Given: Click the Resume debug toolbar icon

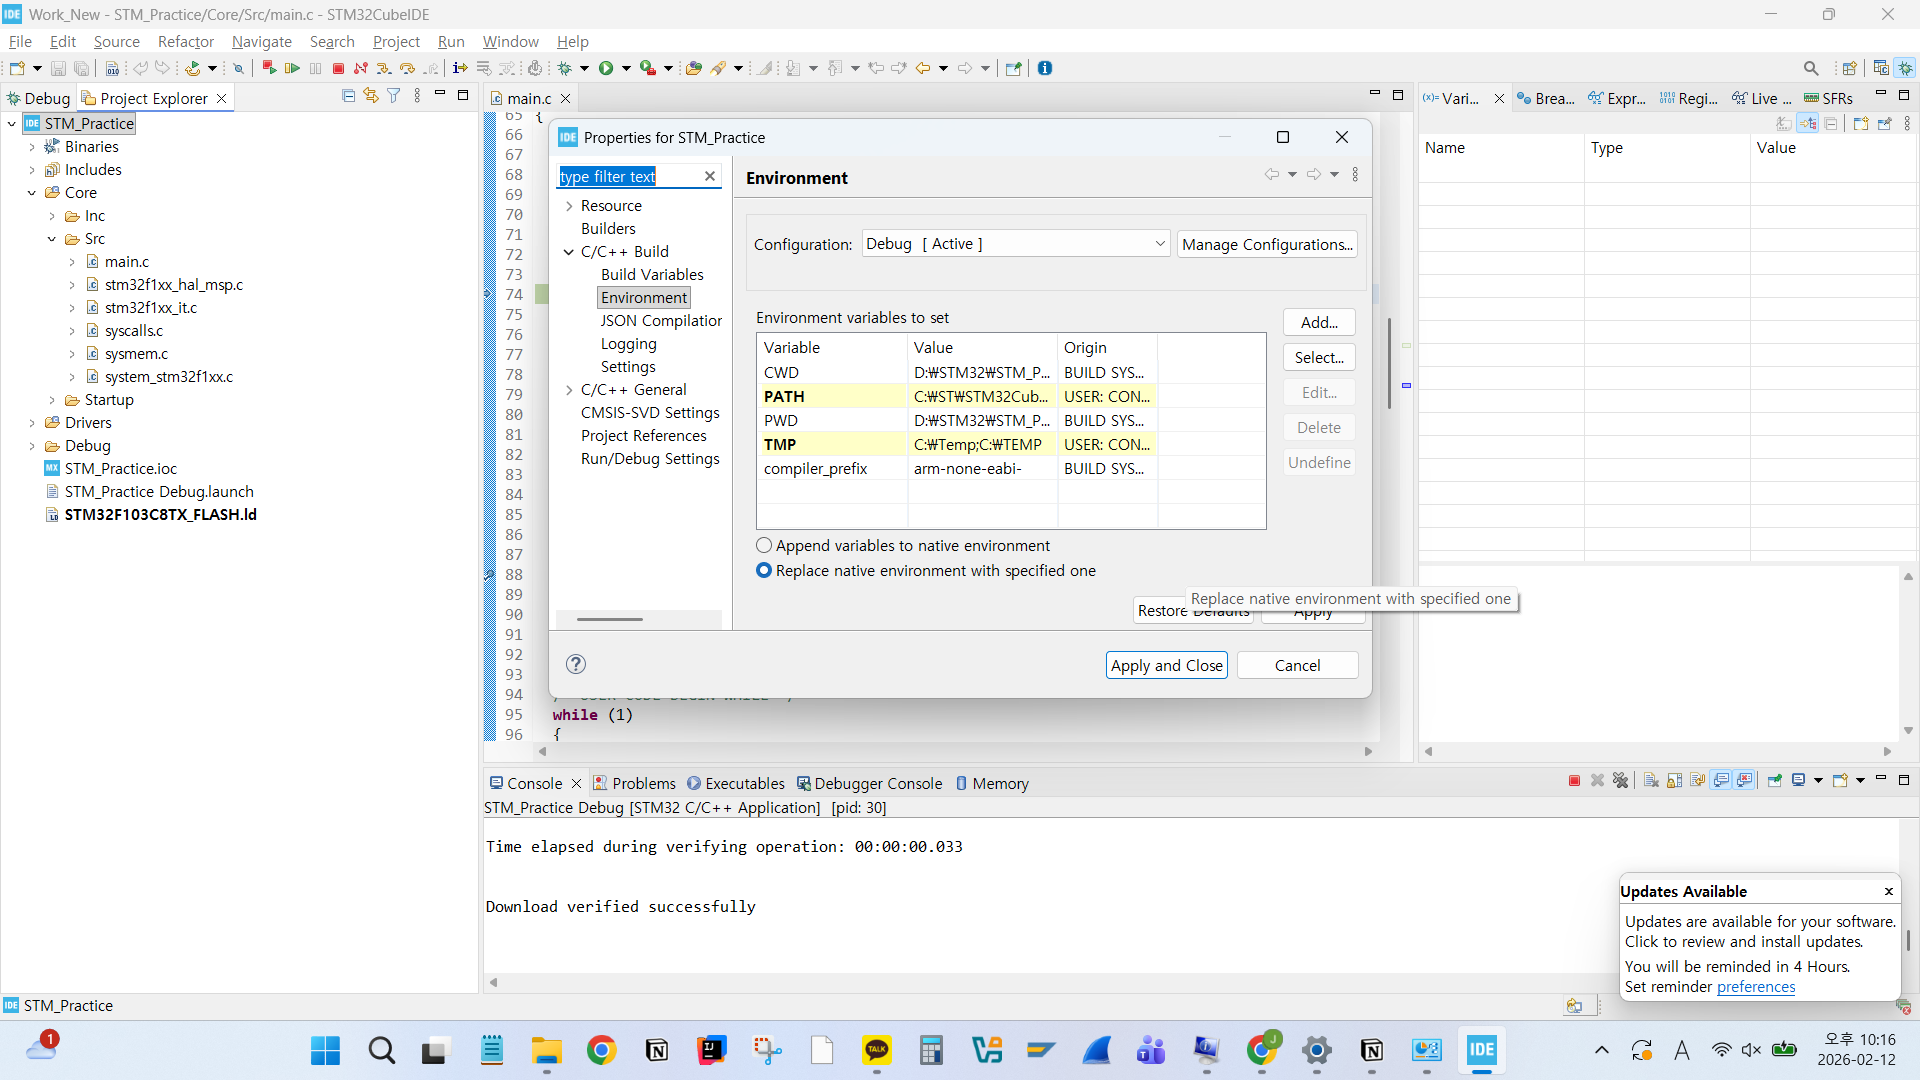Looking at the screenshot, I should pyautogui.click(x=292, y=68).
